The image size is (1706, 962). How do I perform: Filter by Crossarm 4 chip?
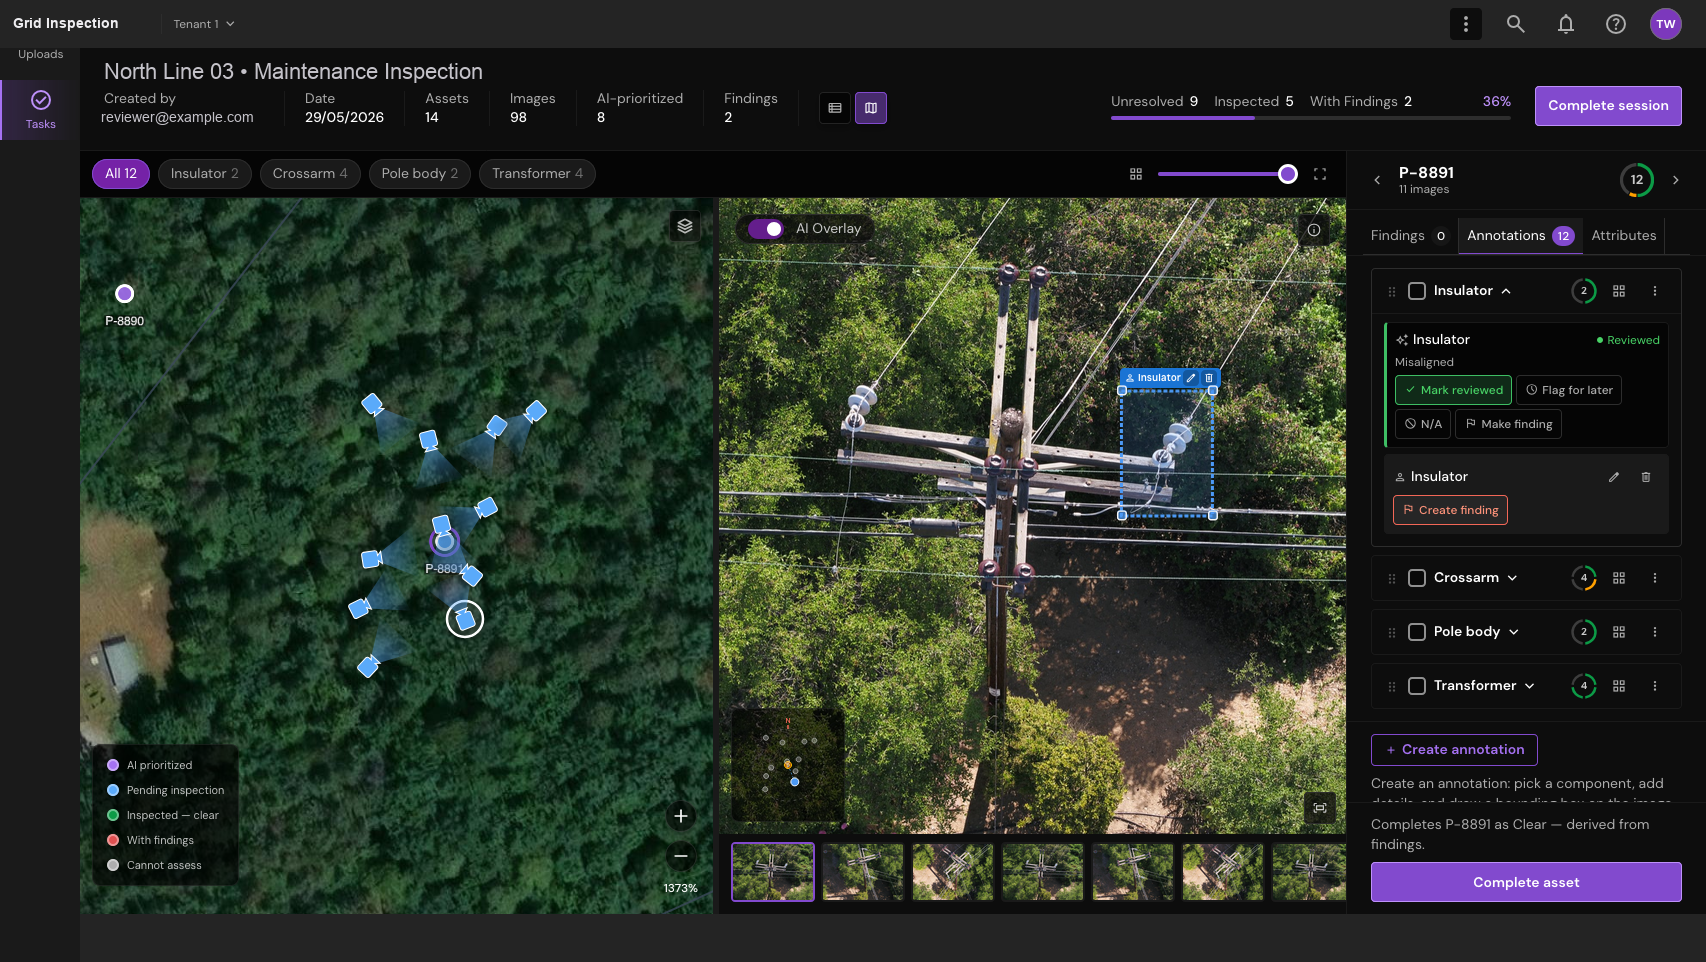tap(310, 174)
